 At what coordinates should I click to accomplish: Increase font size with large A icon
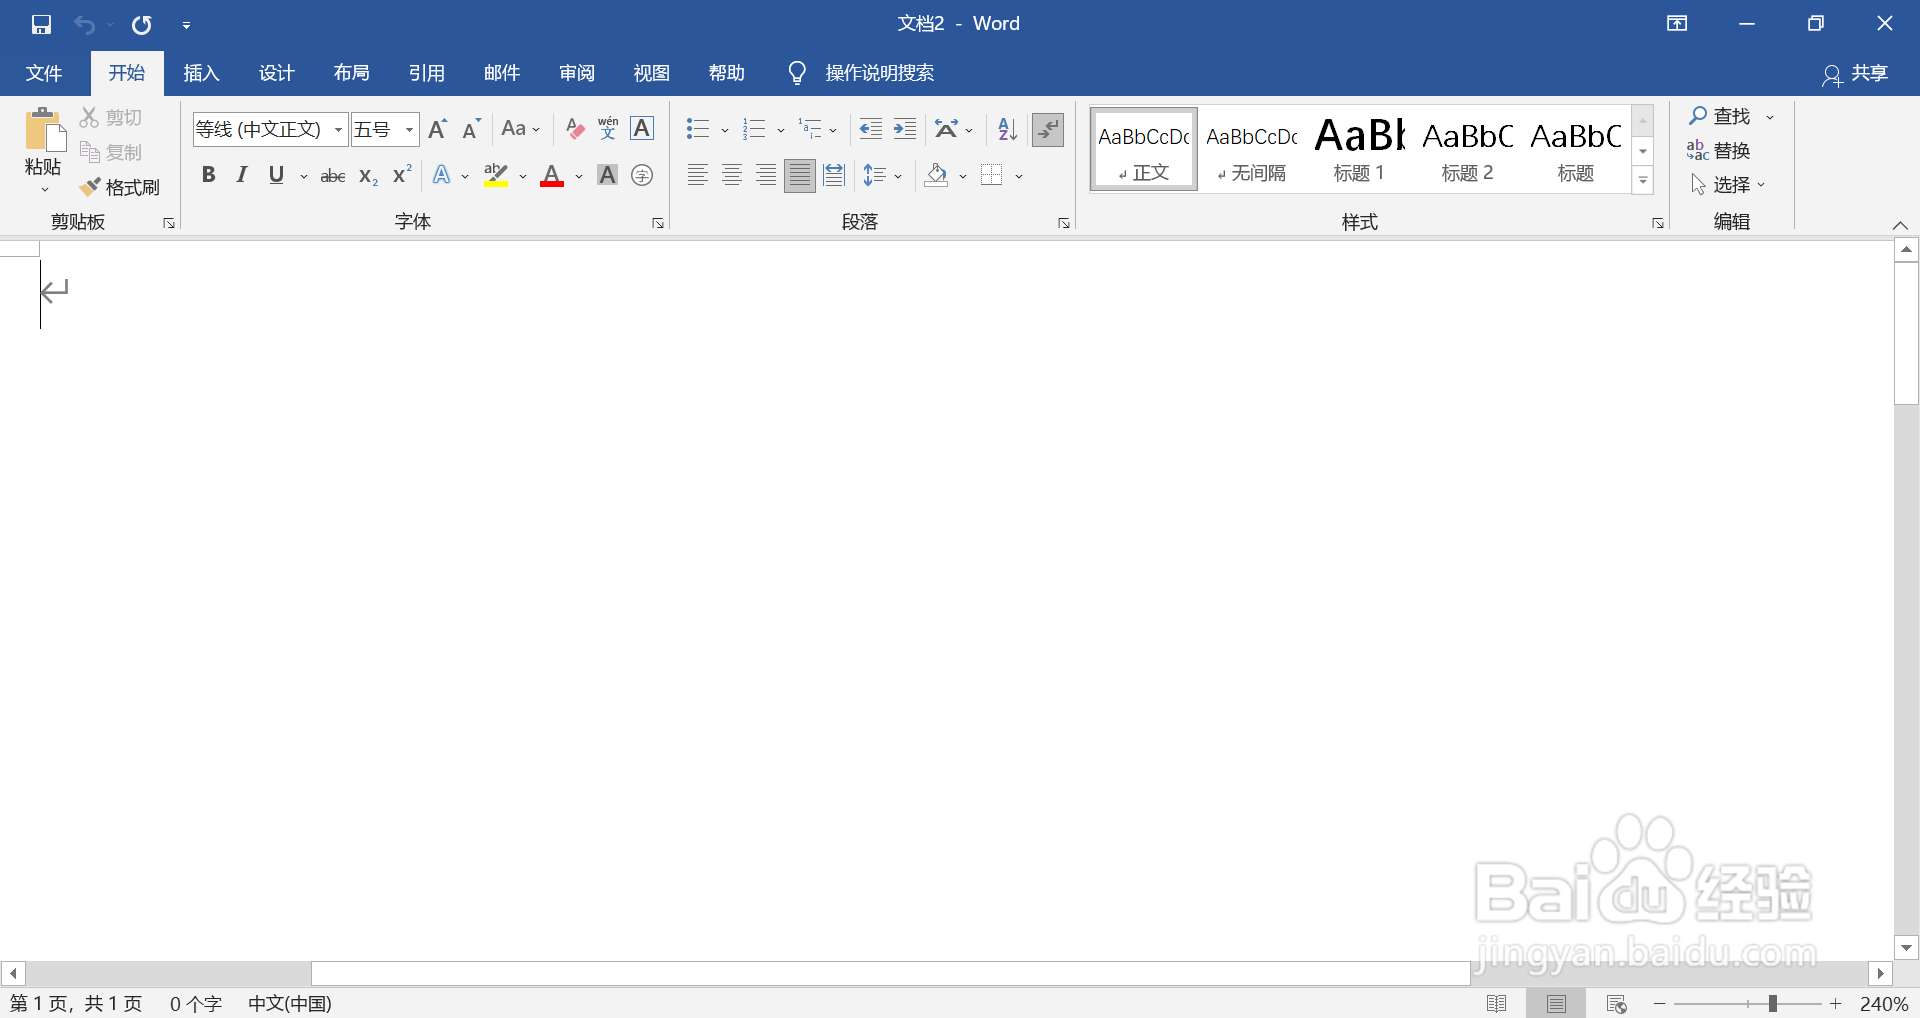click(x=438, y=129)
